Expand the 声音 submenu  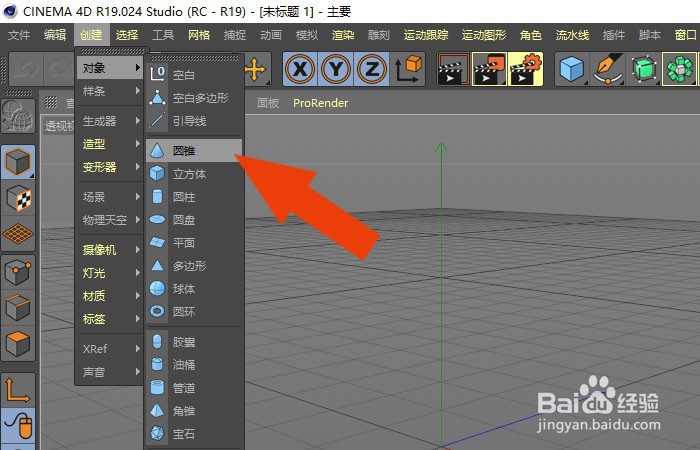pyautogui.click(x=110, y=372)
